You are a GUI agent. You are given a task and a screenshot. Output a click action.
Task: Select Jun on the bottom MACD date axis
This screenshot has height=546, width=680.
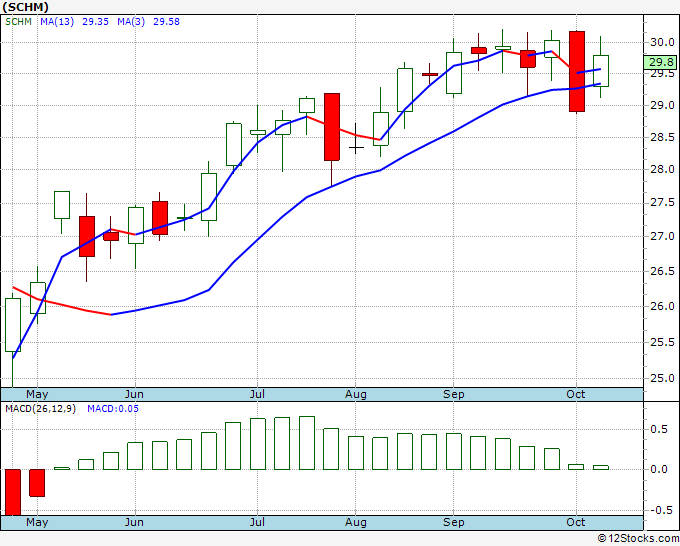134,523
